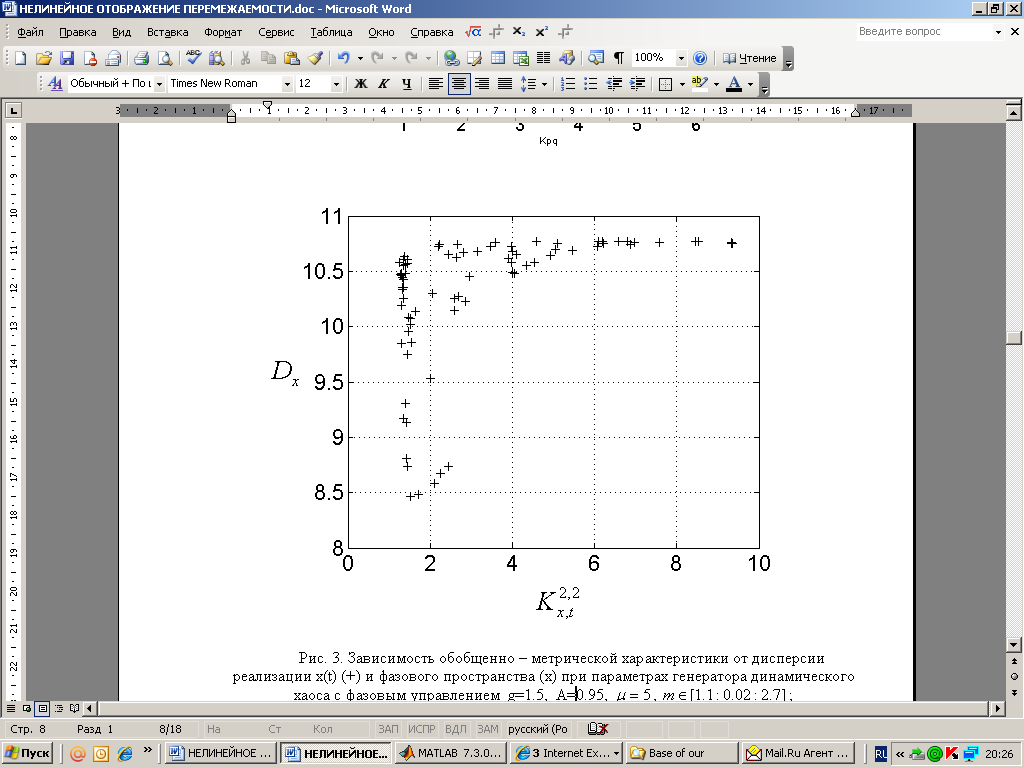
Task: Justify the paragraph text
Action: (505, 84)
